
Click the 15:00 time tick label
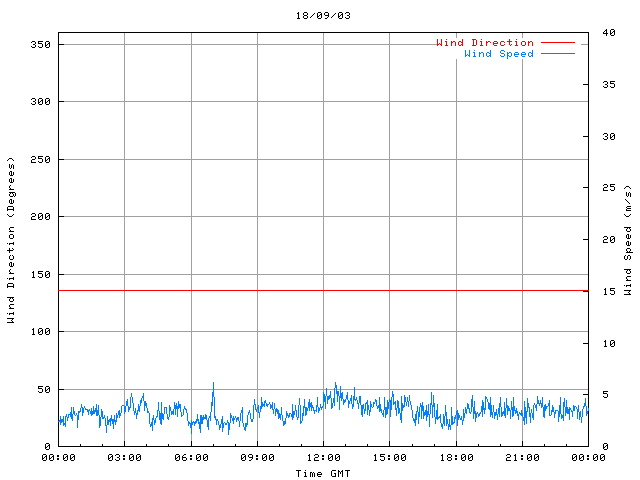[389, 458]
